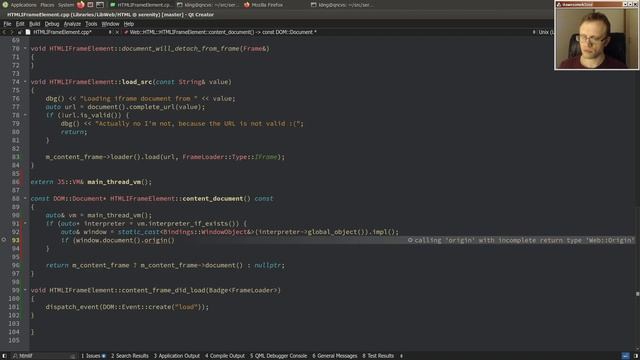Open the 4 Compile Output pane

coord(225,356)
